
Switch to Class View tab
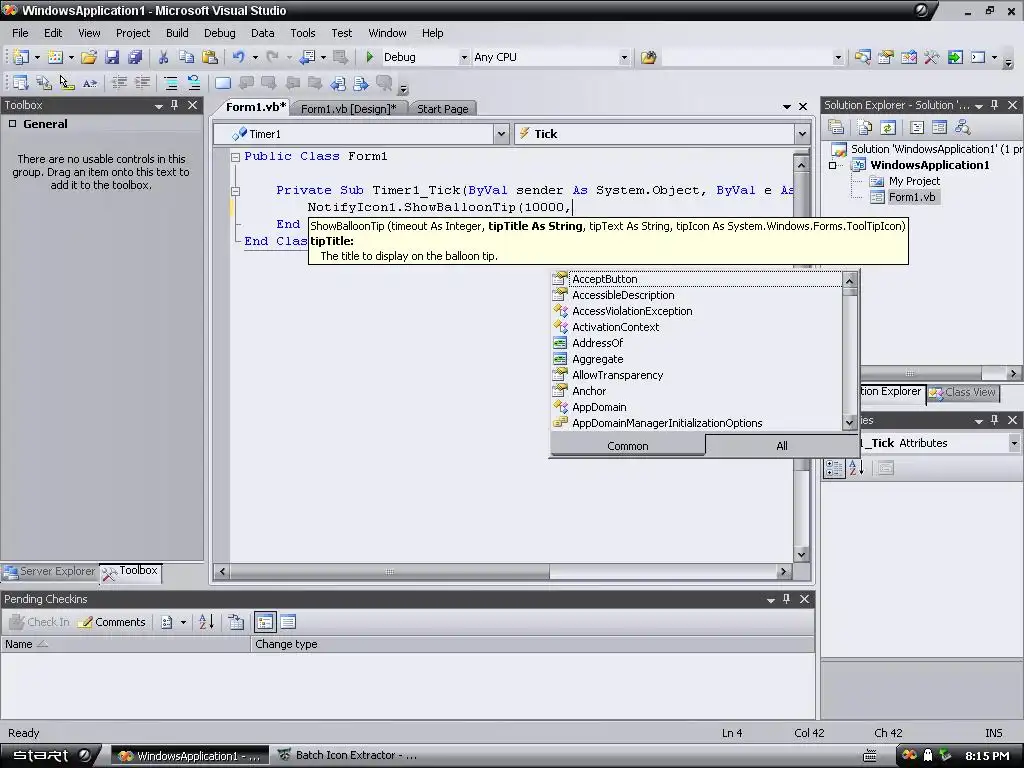click(963, 392)
